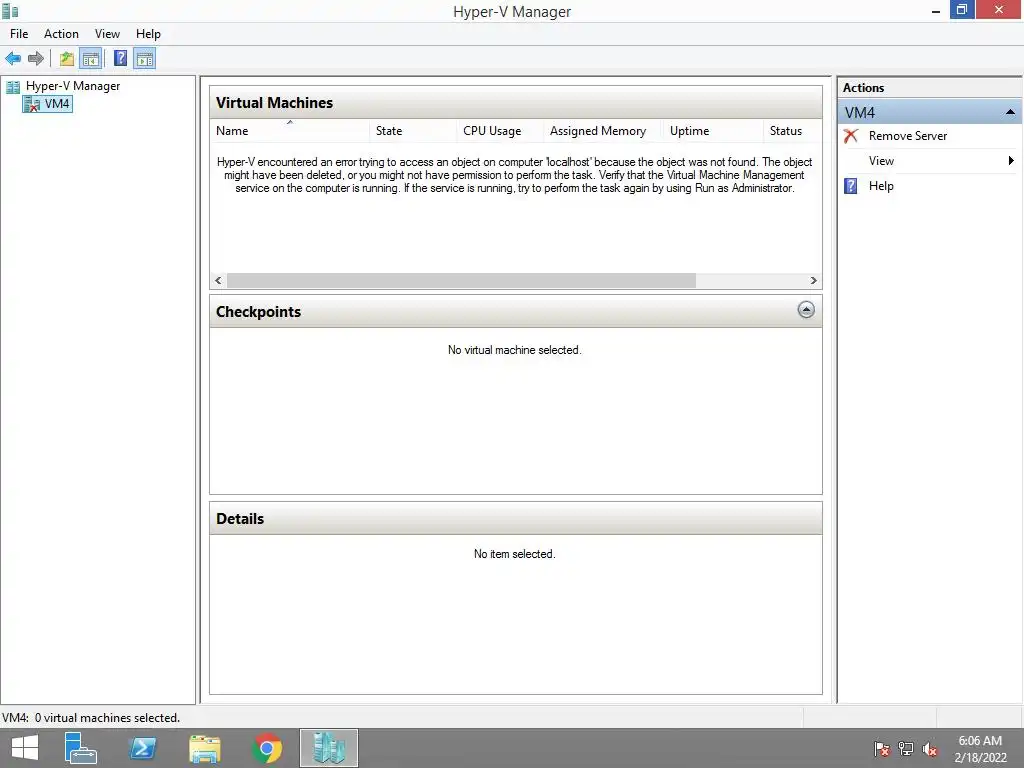Click the blue Help toolbar icon
Viewport: 1024px width, 768px height.
(120, 58)
